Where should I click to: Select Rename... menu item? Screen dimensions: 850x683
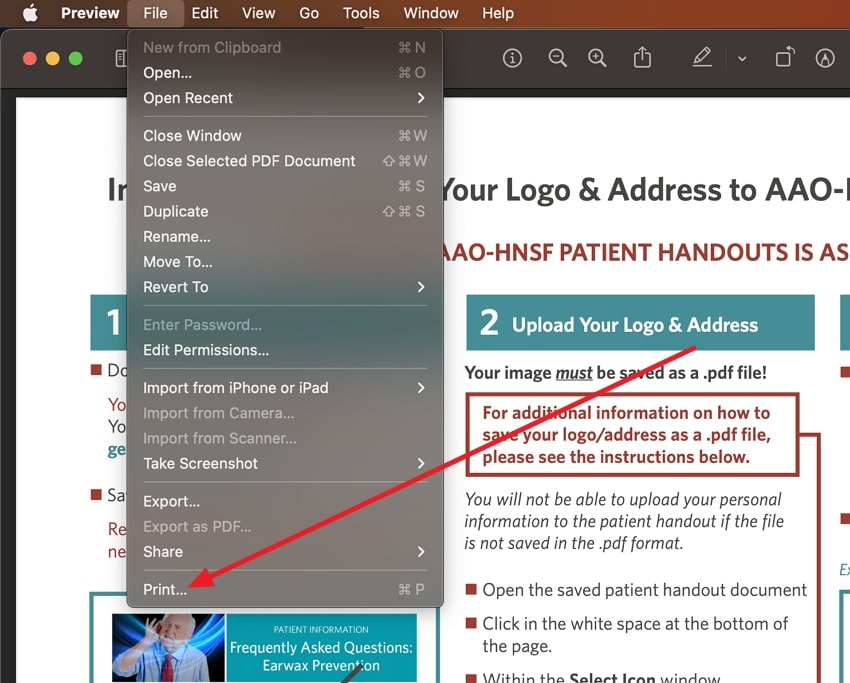click(x=285, y=237)
